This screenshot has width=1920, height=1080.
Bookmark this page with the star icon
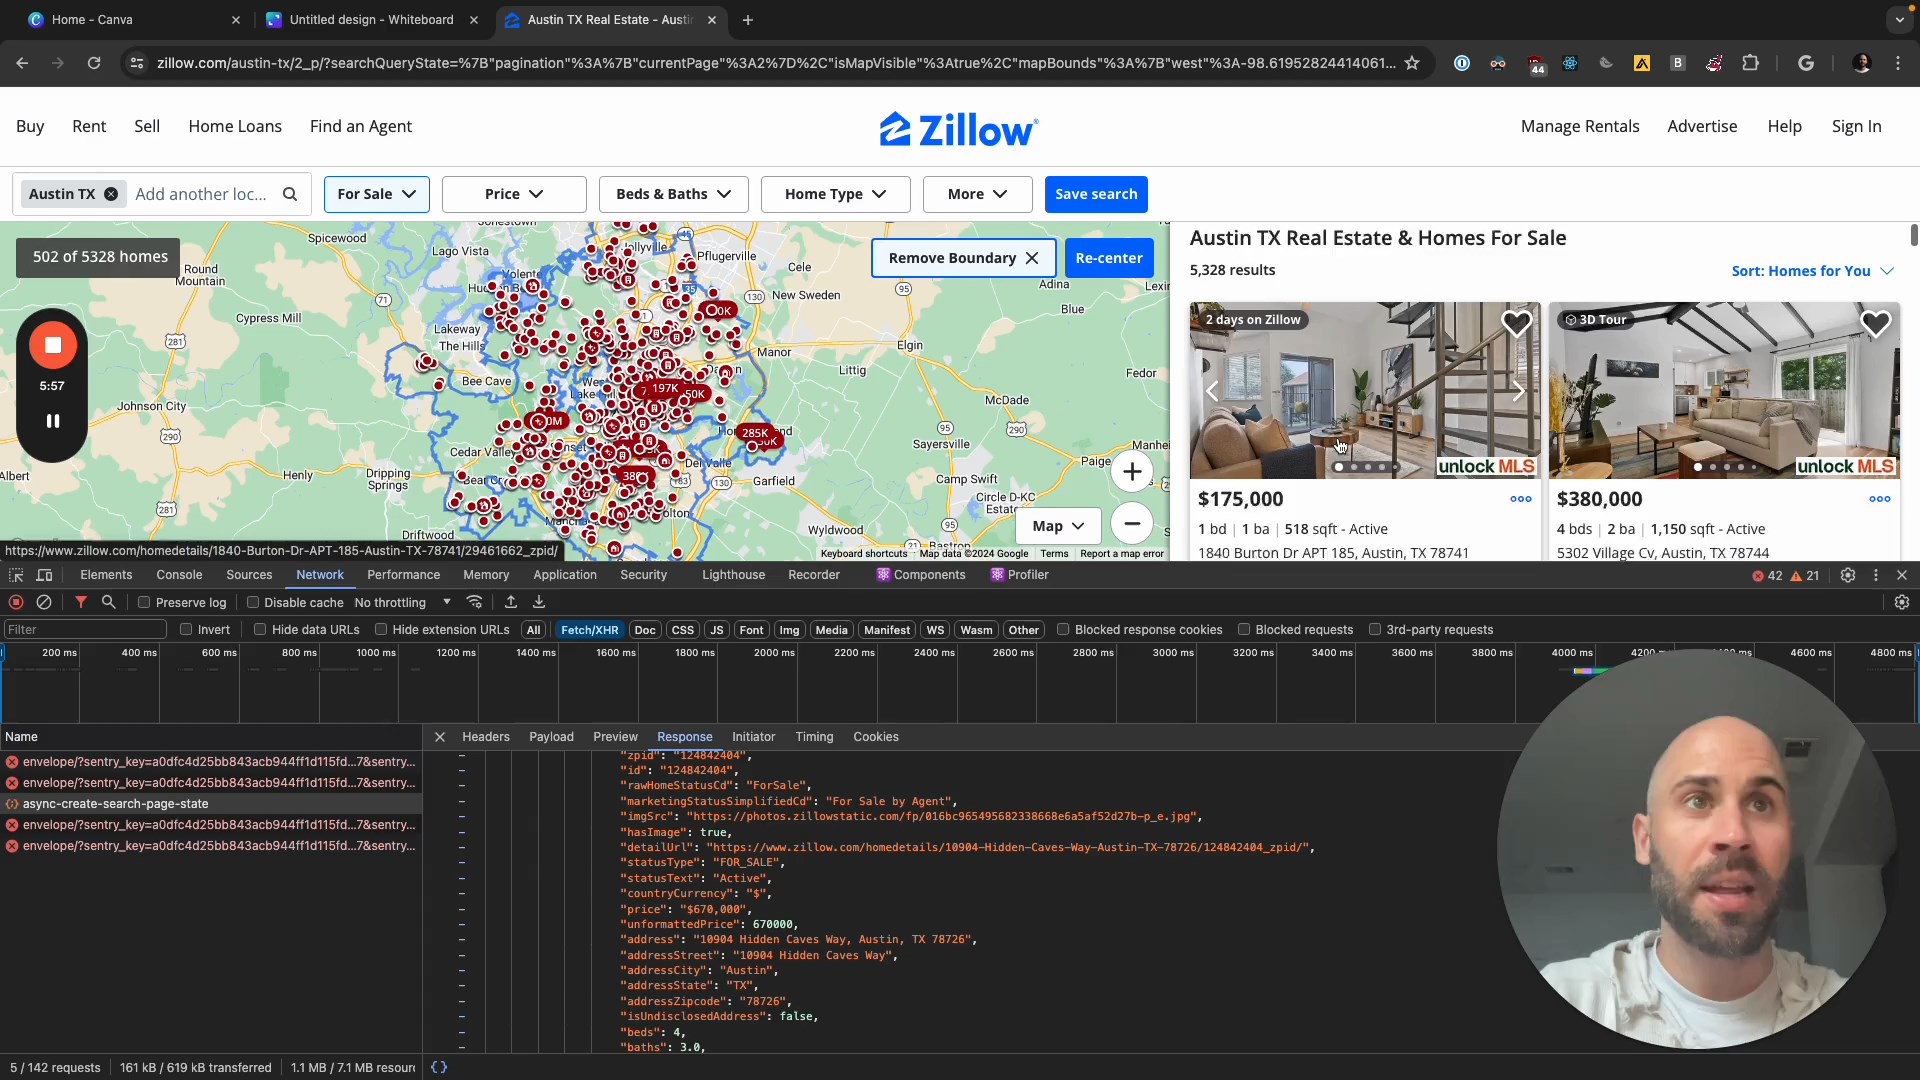click(1412, 63)
